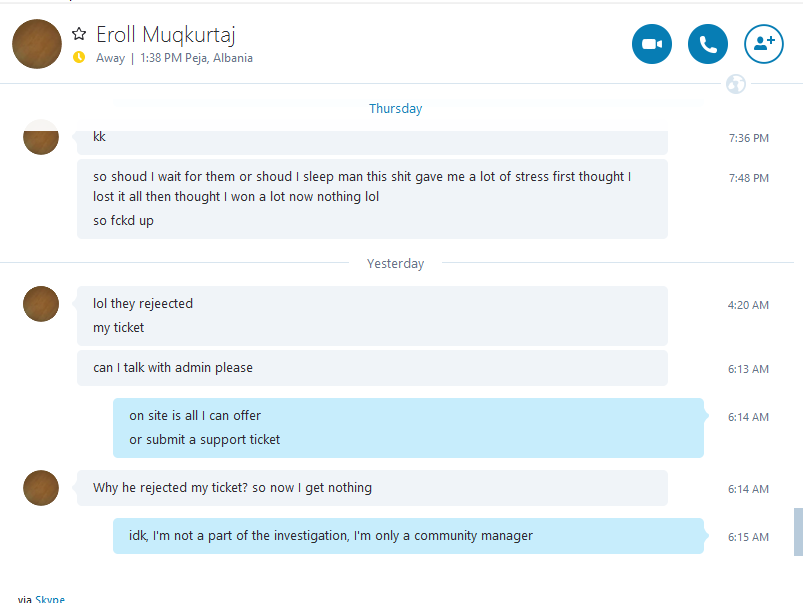Open the large profile avatar in the header
Viewport: 803px width, 603px height.
pyautogui.click(x=37, y=44)
